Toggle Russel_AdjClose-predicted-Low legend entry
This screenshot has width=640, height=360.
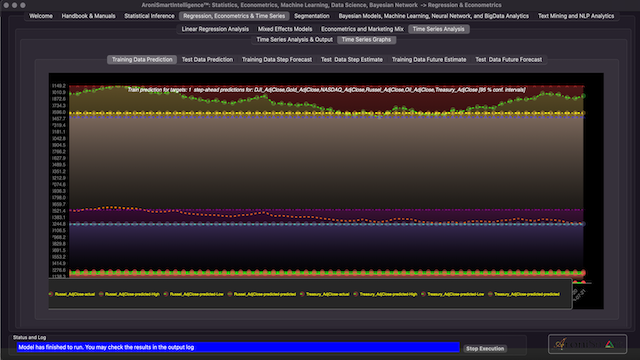click(194, 294)
